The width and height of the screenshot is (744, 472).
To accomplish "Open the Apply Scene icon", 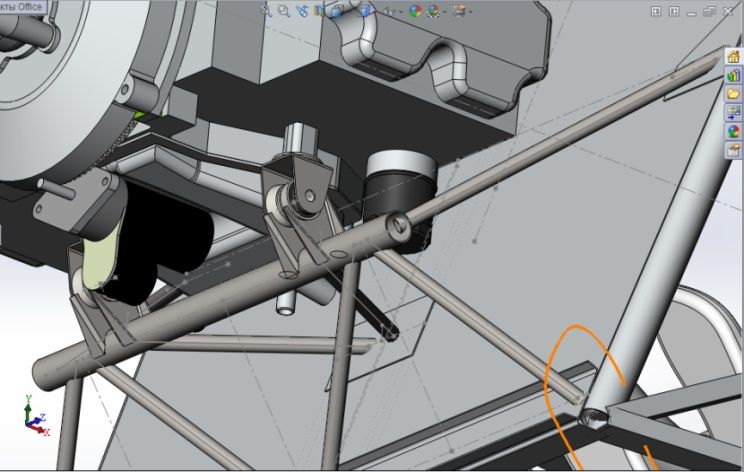I will tap(433, 11).
